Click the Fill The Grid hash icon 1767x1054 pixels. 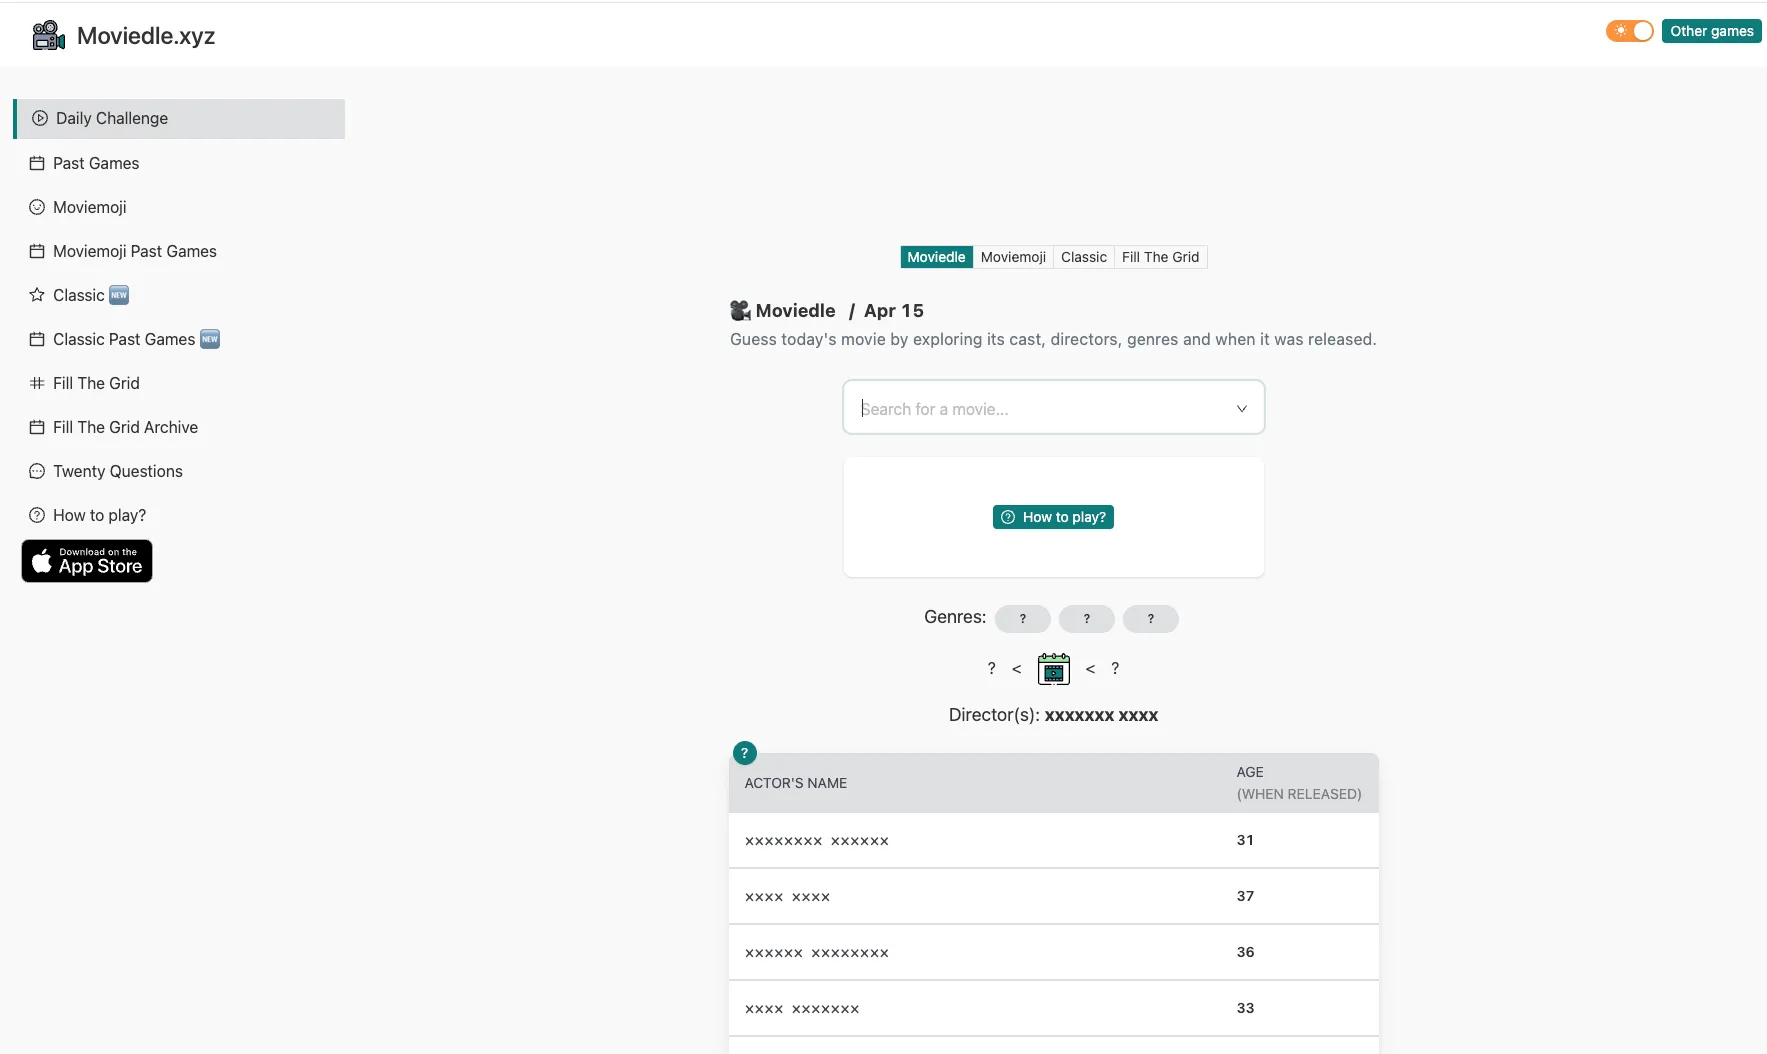click(x=37, y=383)
